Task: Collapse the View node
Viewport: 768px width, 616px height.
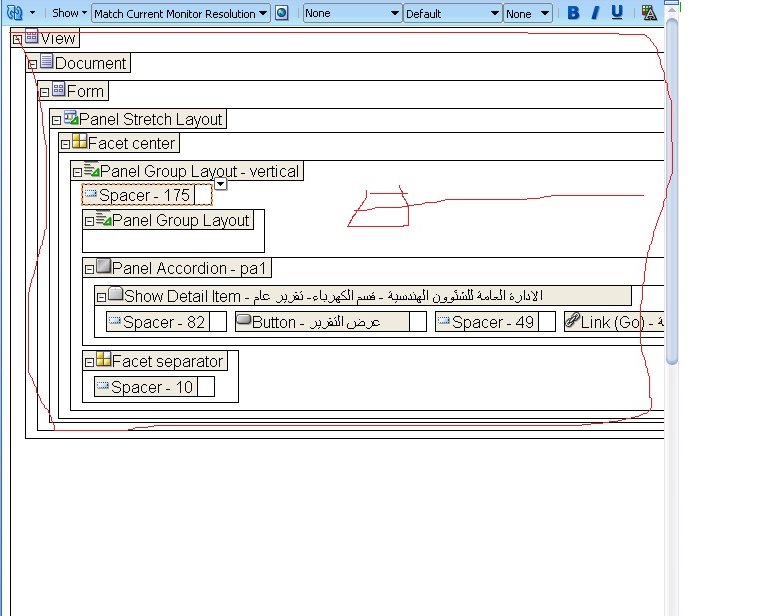Action: click(17, 39)
